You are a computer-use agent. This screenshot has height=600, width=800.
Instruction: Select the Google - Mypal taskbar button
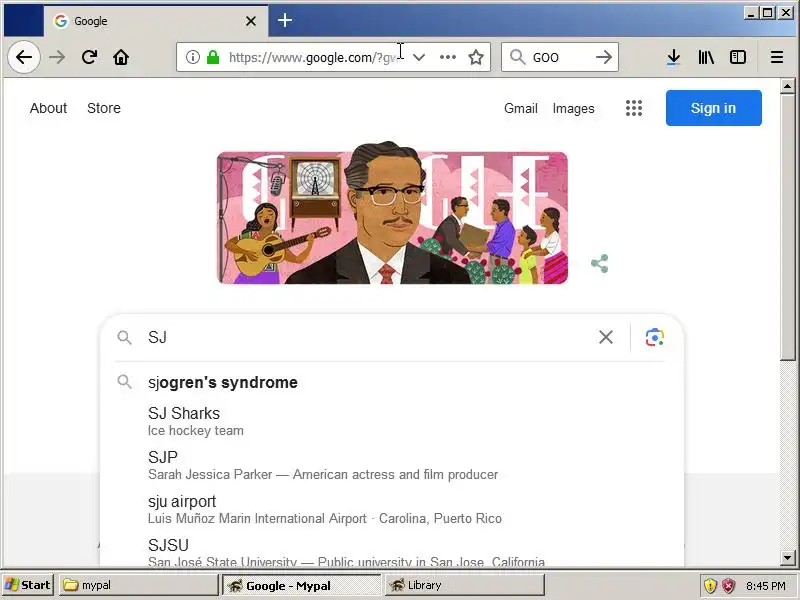[302, 585]
